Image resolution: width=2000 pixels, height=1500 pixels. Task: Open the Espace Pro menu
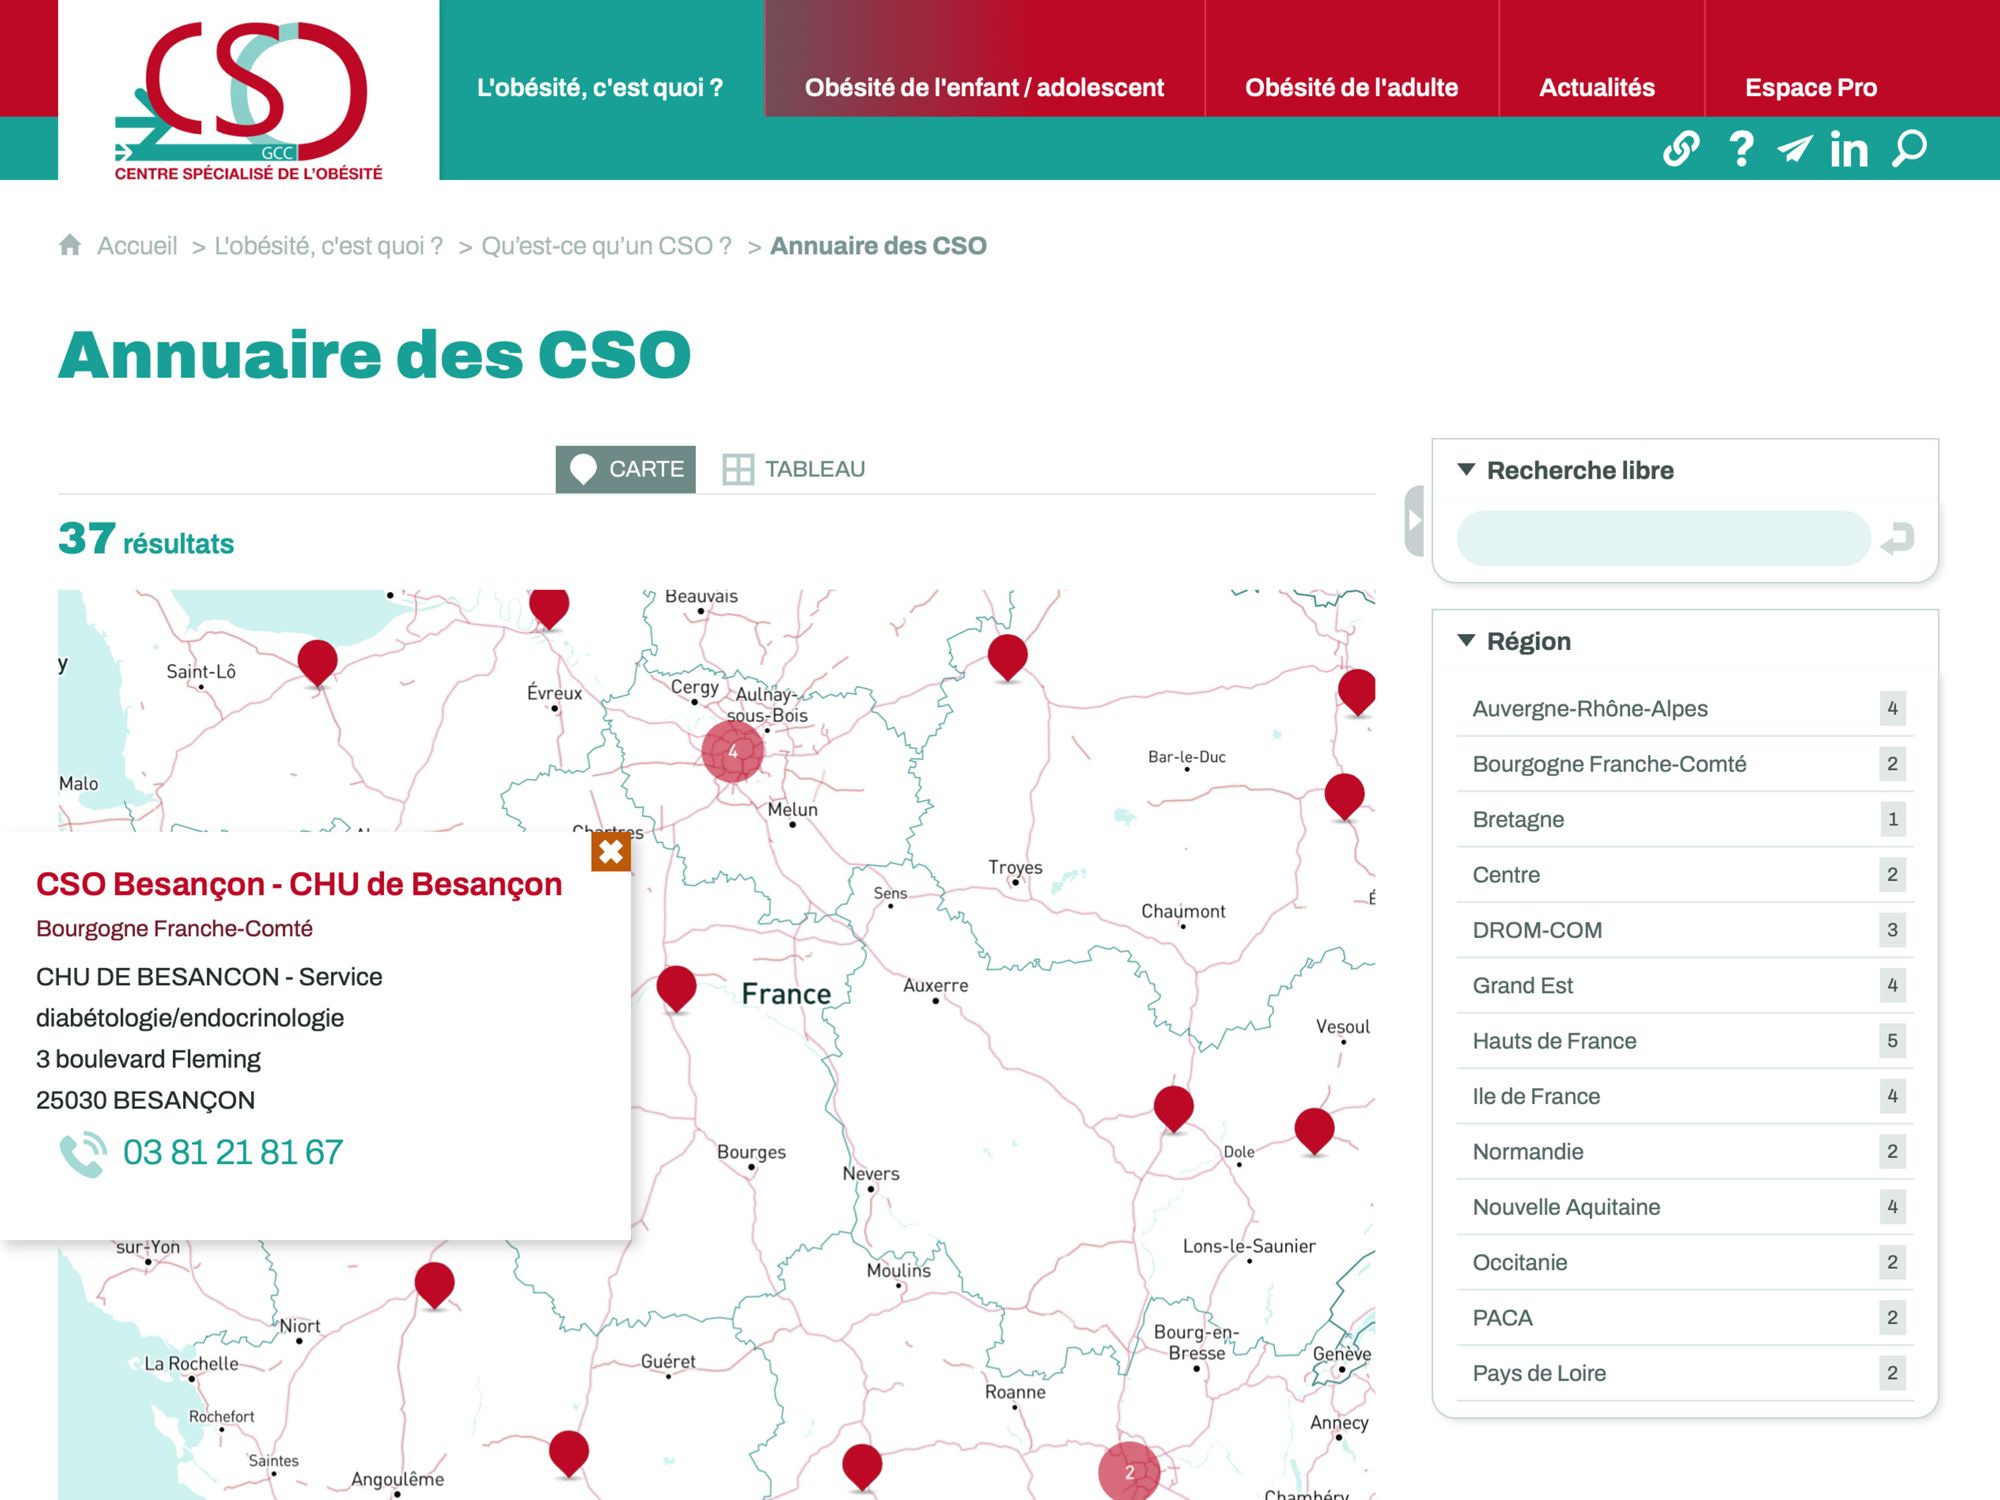1810,87
